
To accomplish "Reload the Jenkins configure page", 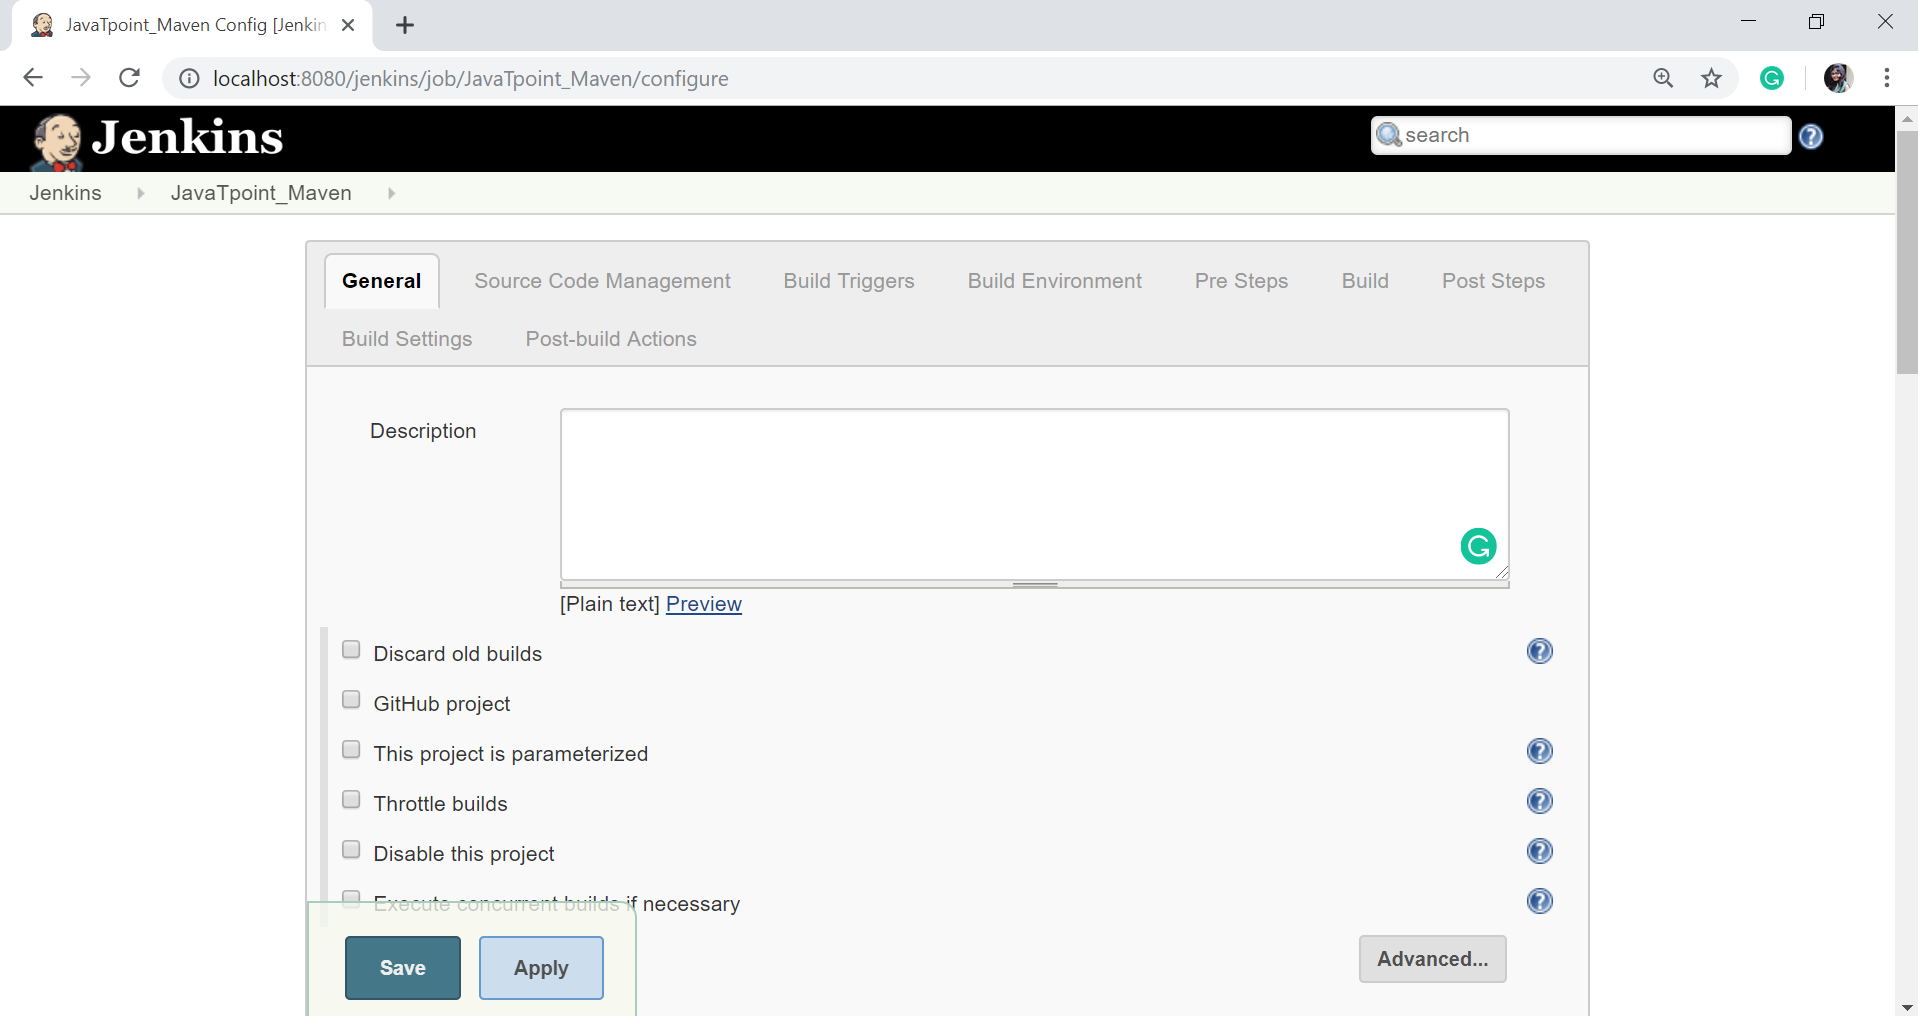I will coord(129,78).
